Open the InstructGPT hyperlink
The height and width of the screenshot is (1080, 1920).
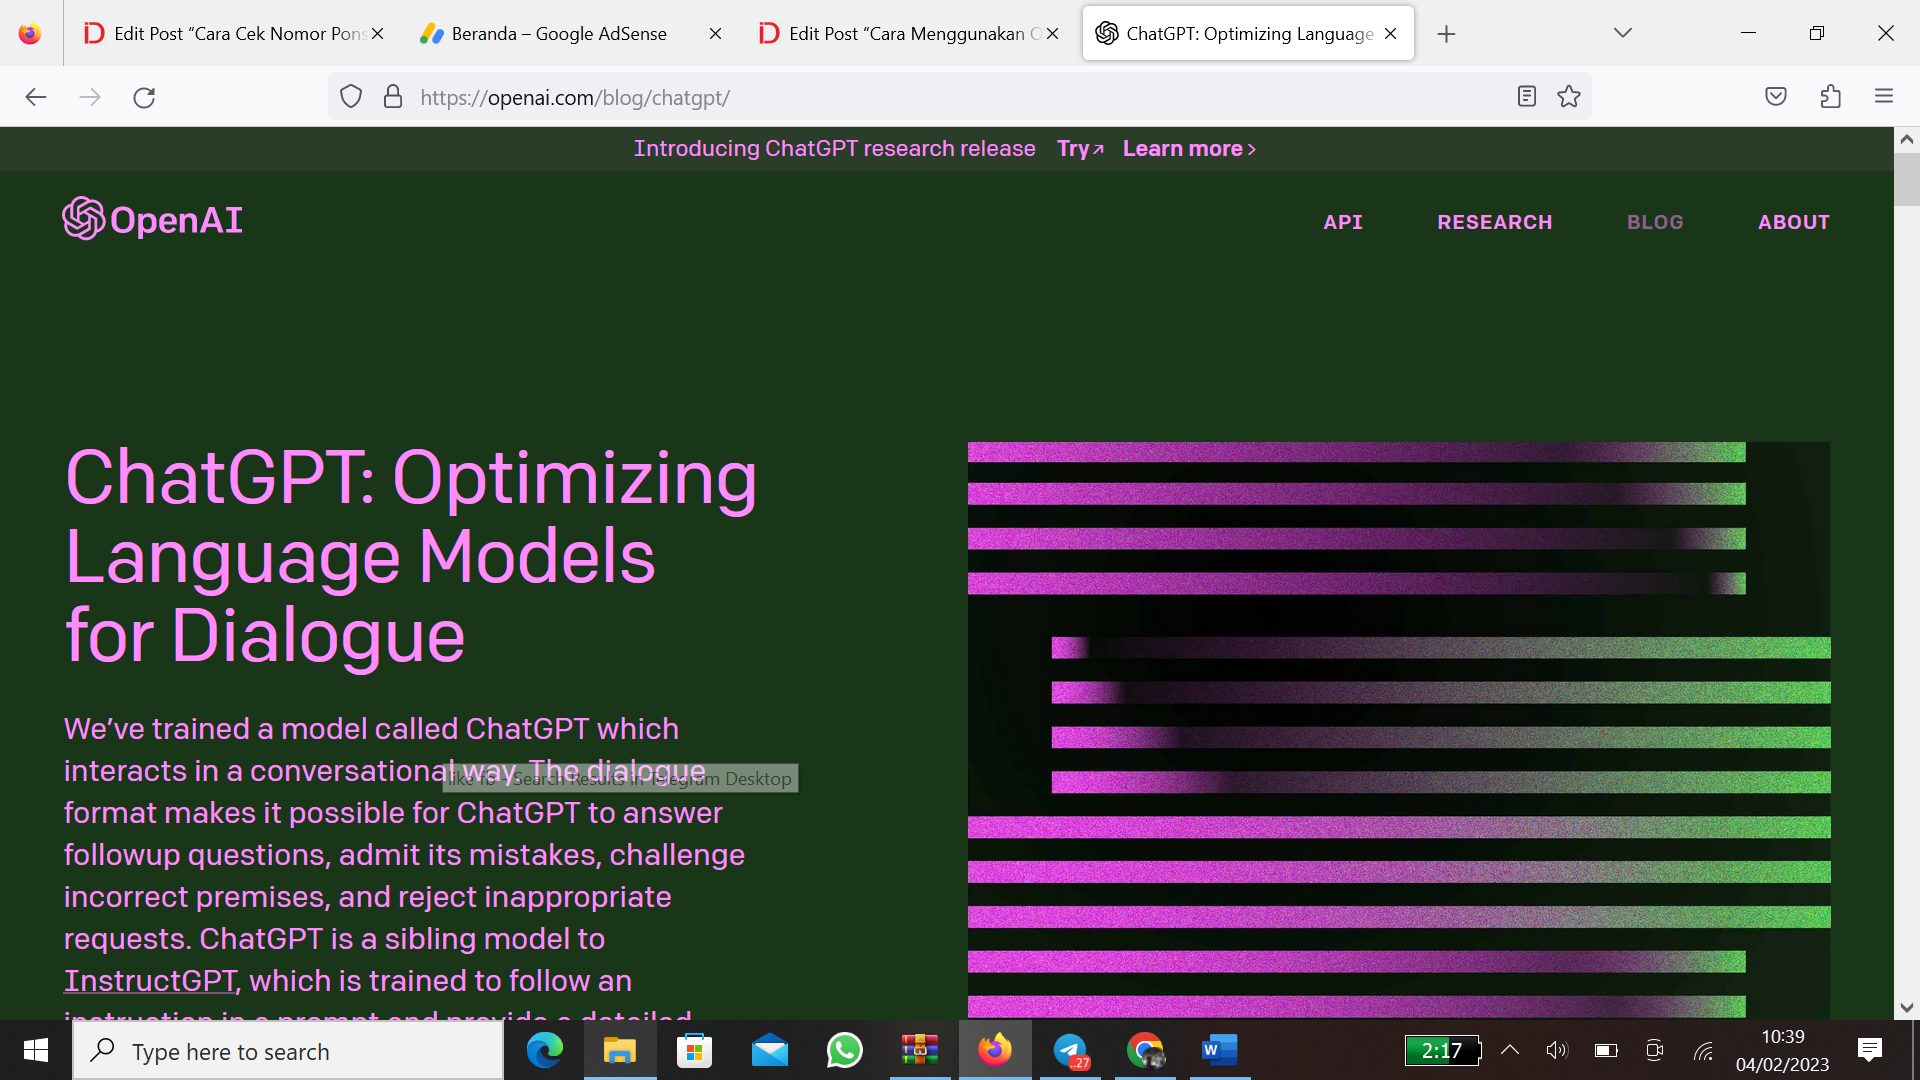tap(151, 980)
